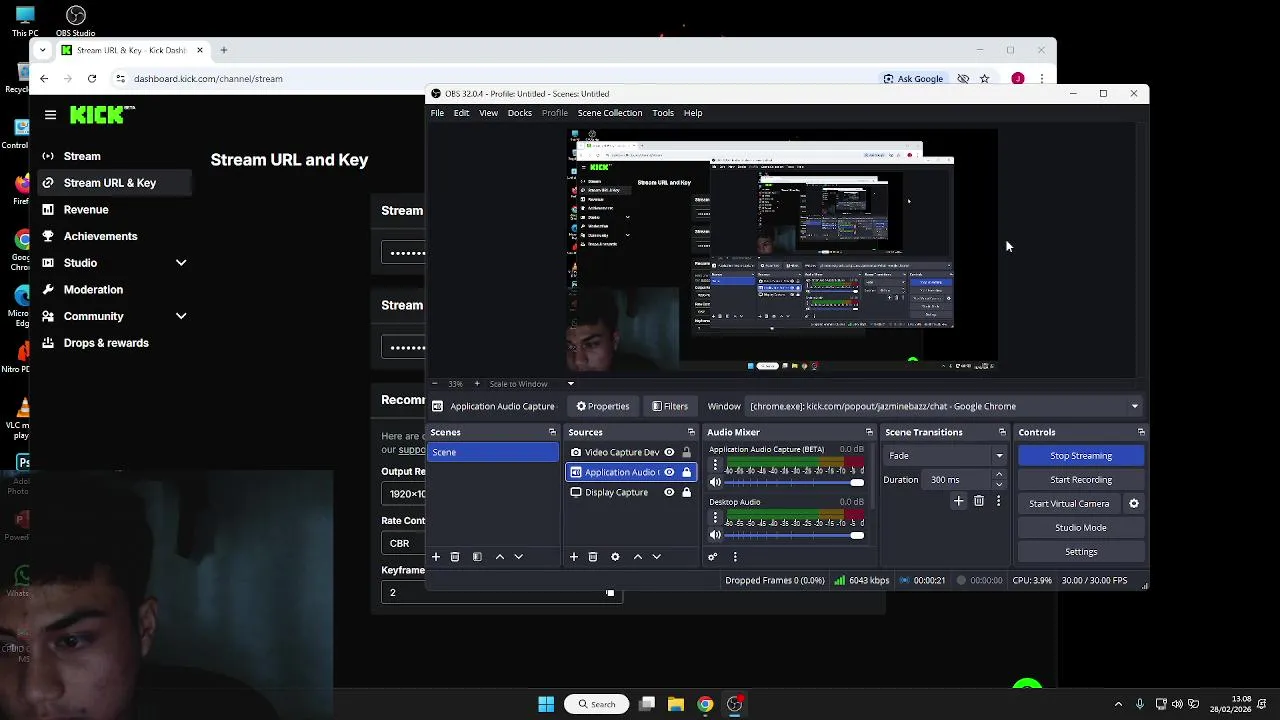Hide Video Capture Device source
The image size is (1280, 720).
click(669, 452)
